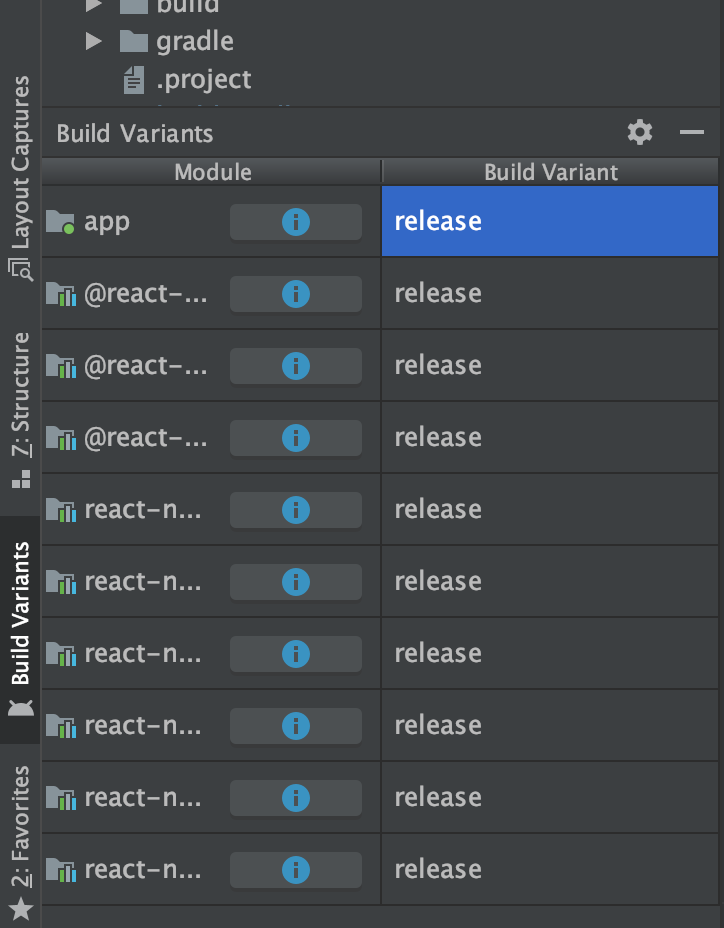
Task: Click the gradle folder icon
Action: [133, 41]
